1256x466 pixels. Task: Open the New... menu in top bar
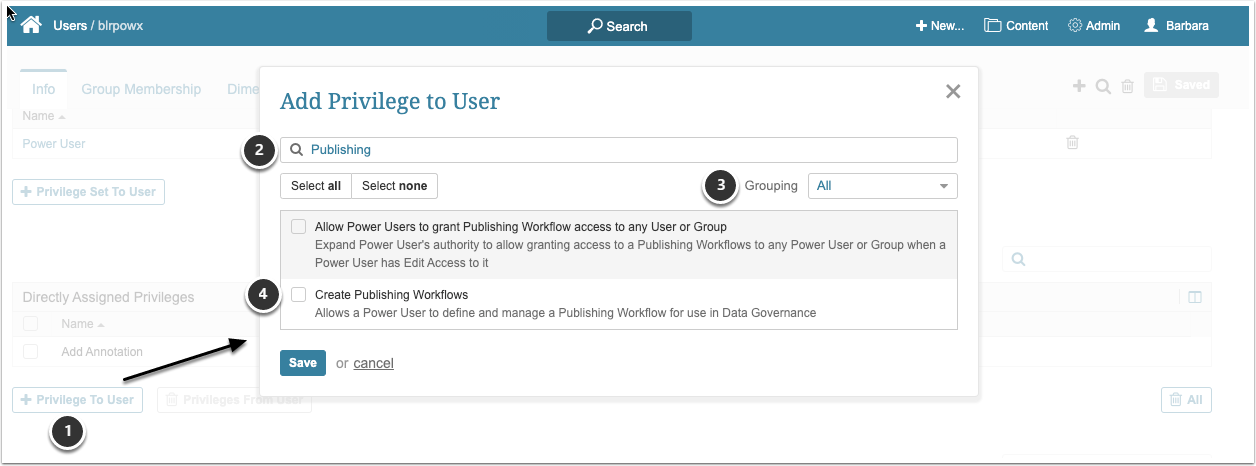(939, 26)
